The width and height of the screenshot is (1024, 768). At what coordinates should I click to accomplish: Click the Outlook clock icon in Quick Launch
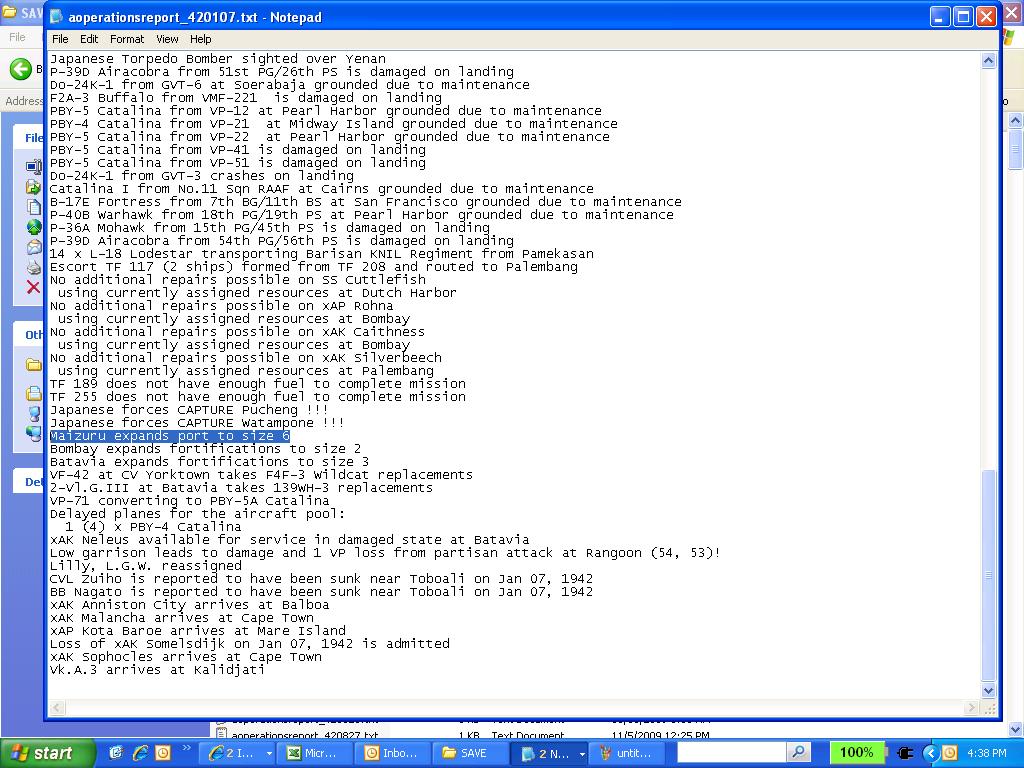163,753
